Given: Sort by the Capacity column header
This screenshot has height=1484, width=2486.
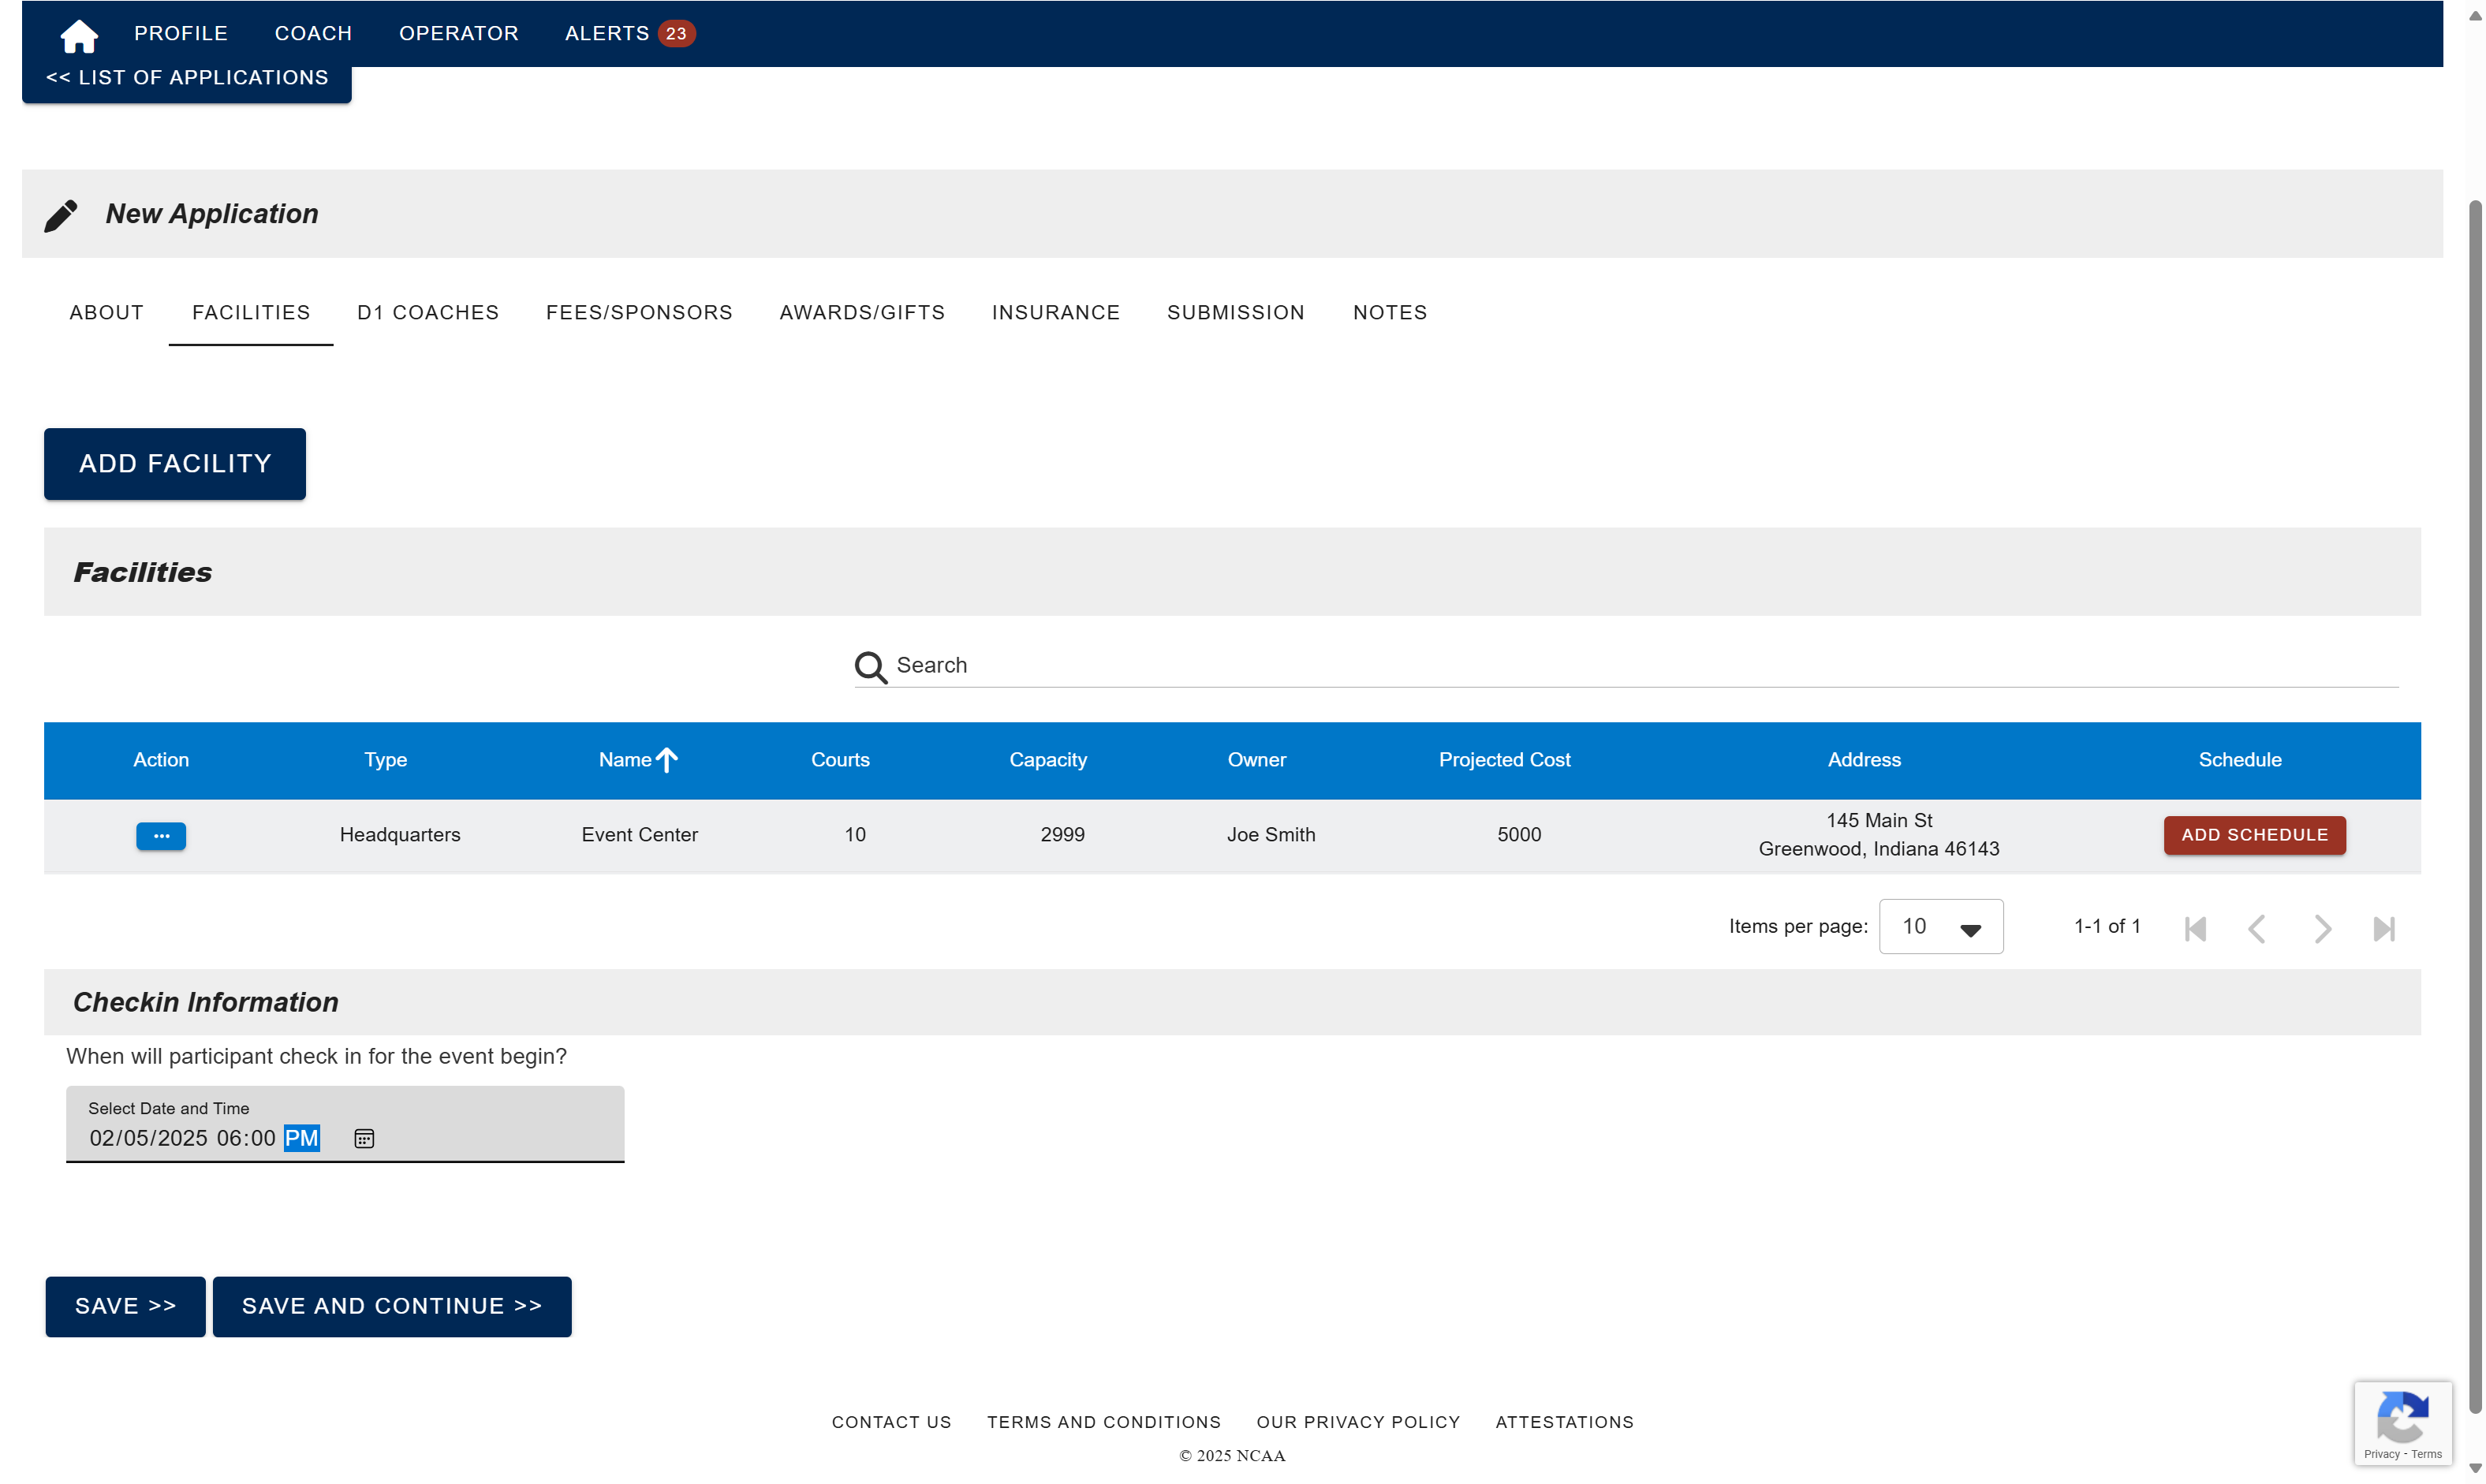Looking at the screenshot, I should click(1047, 760).
